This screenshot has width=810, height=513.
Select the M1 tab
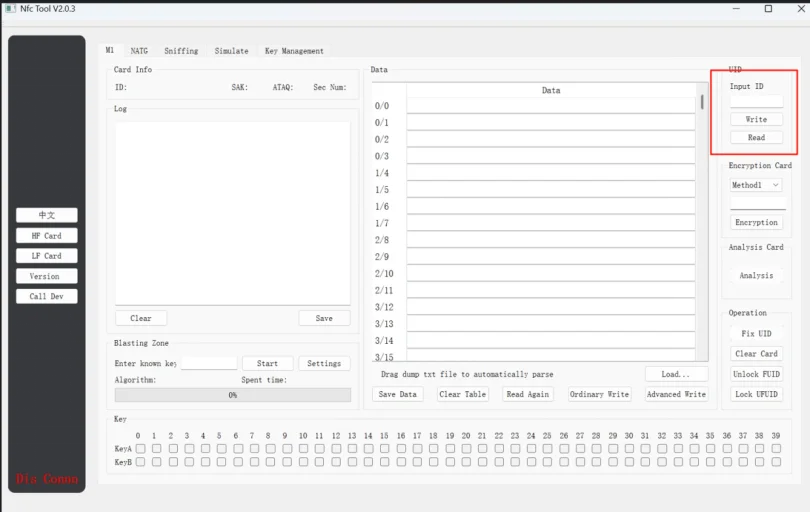110,50
